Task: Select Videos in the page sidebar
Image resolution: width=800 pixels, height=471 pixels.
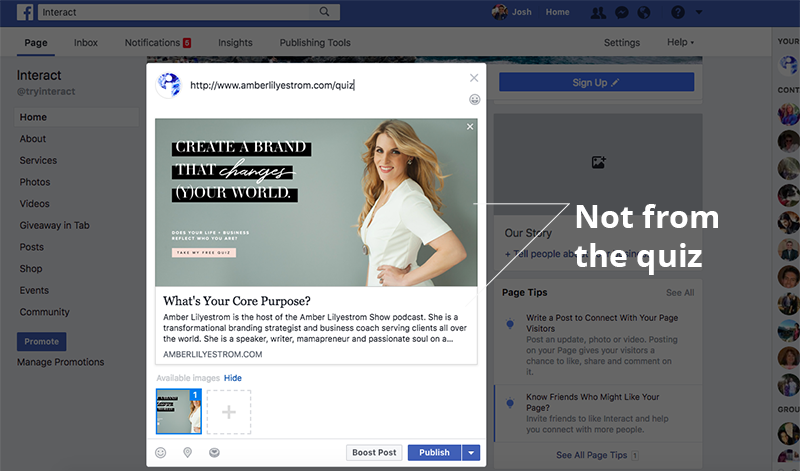Action: click(x=35, y=204)
